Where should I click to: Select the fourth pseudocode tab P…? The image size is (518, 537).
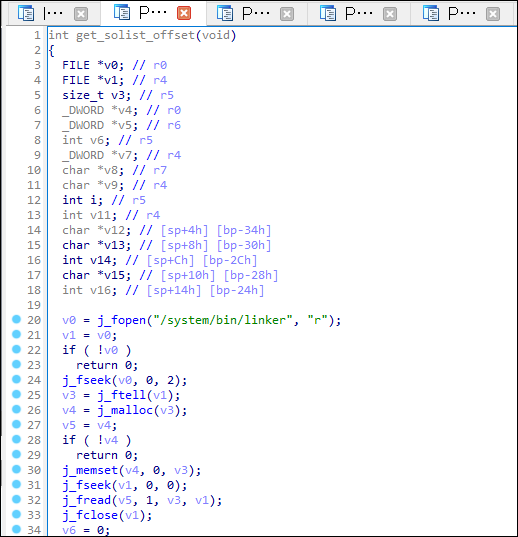tap(359, 14)
